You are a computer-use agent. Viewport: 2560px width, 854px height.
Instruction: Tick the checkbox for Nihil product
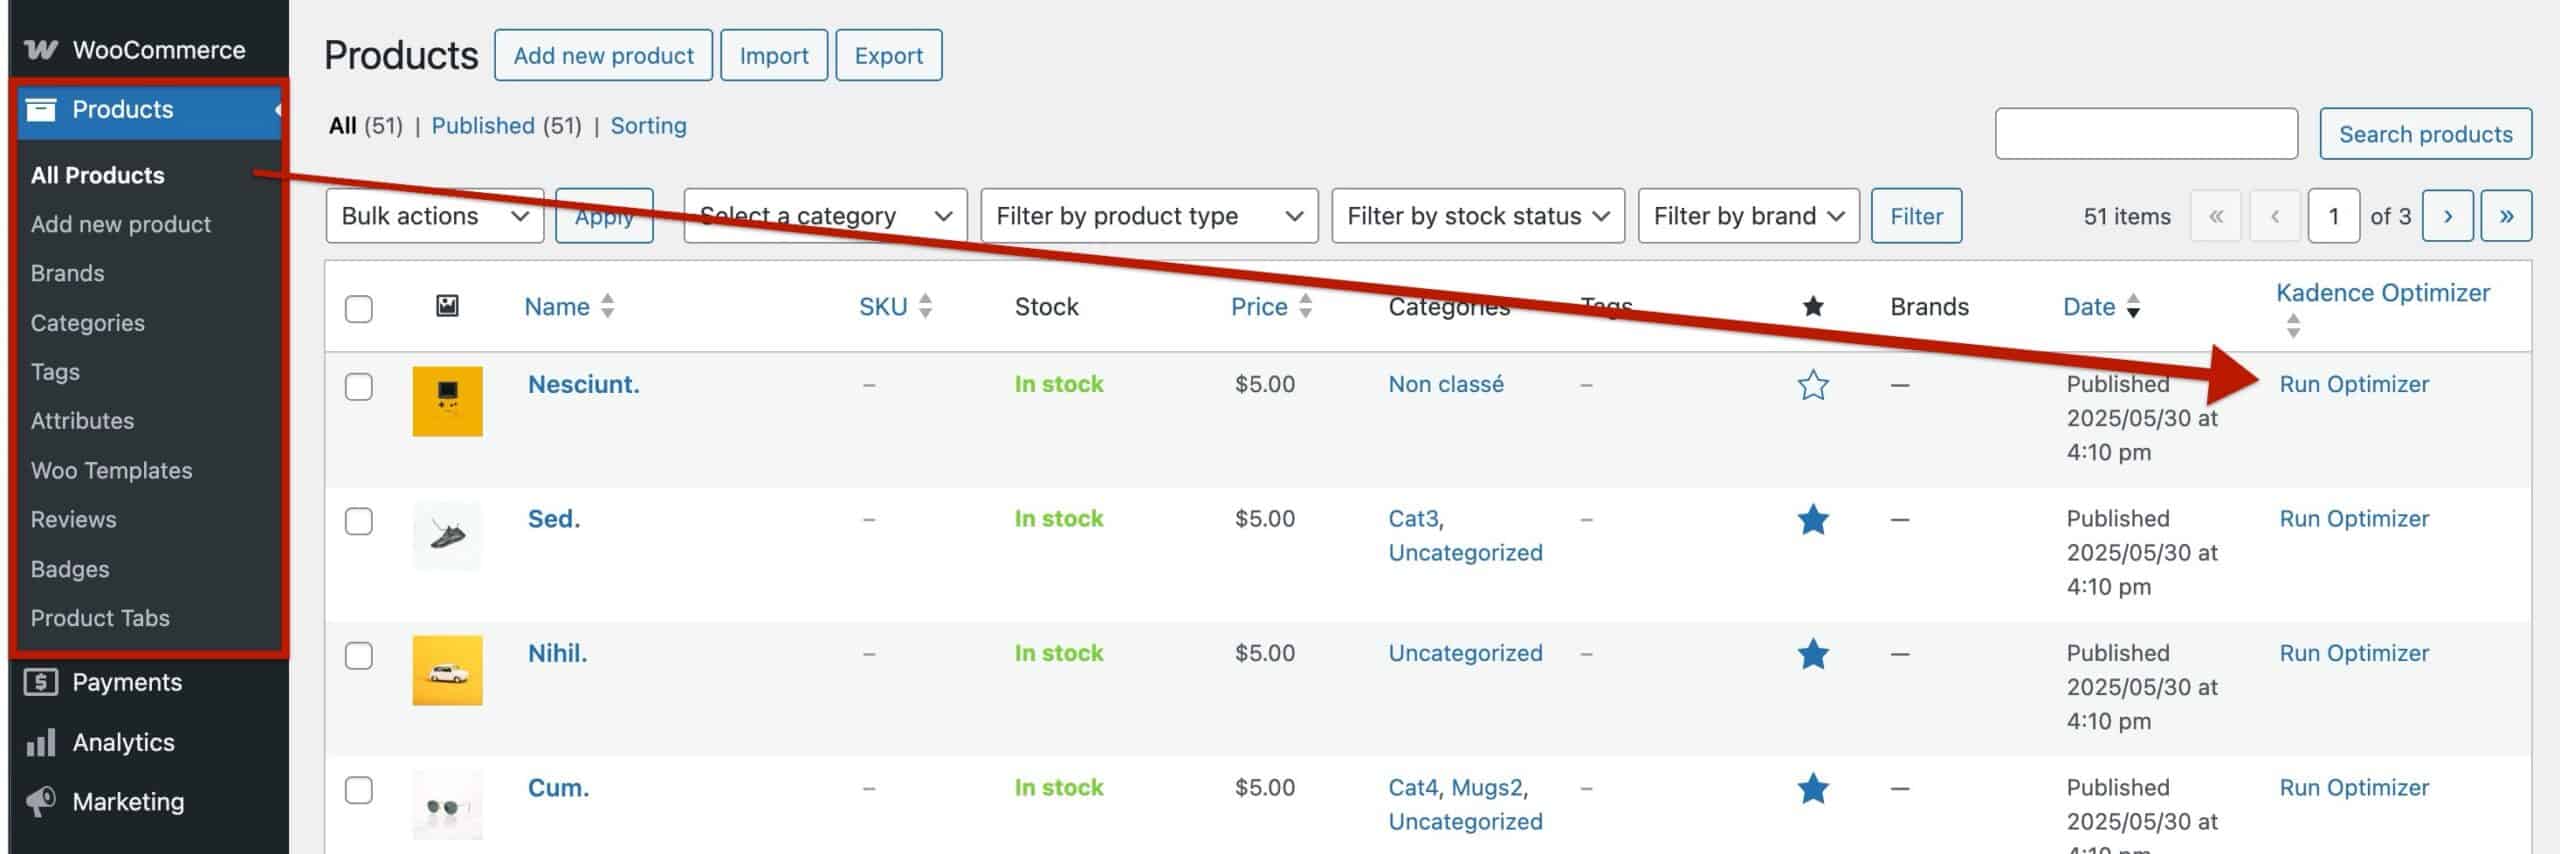359,656
